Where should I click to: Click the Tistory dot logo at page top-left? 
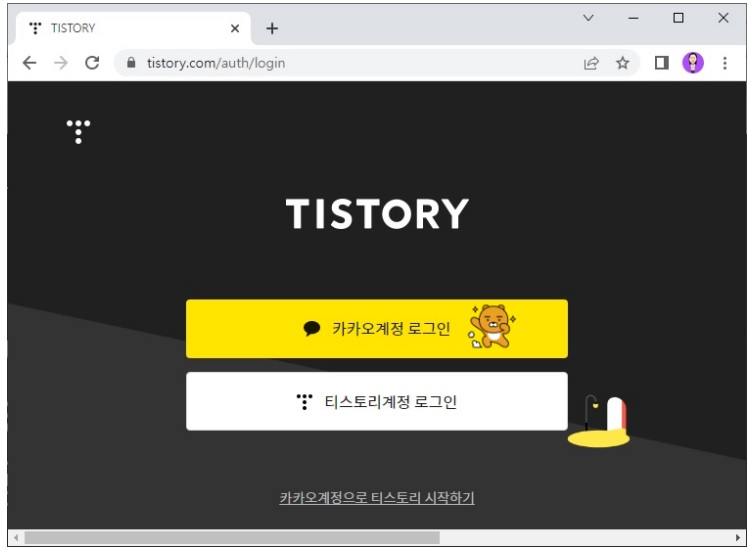click(78, 132)
